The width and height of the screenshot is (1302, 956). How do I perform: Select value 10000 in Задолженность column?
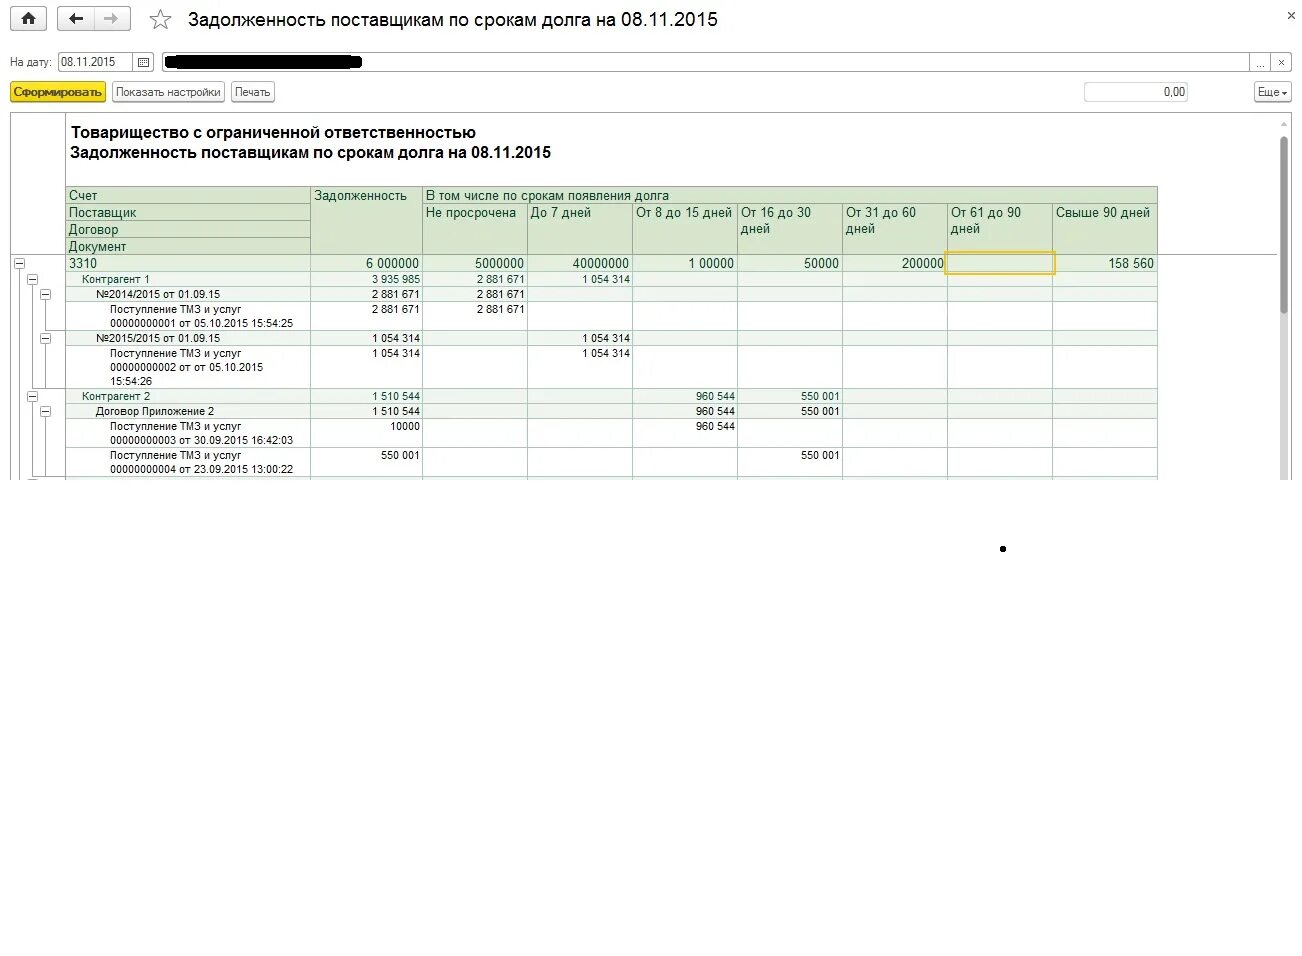pyautogui.click(x=366, y=433)
